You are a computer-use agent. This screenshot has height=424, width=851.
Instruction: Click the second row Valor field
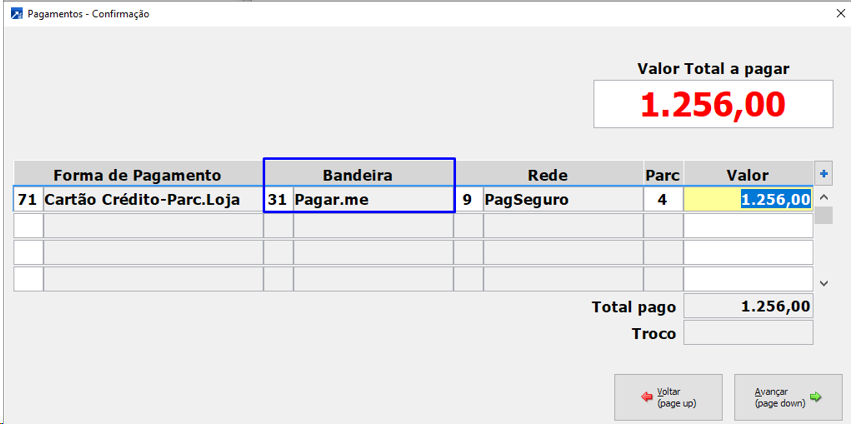(x=748, y=226)
